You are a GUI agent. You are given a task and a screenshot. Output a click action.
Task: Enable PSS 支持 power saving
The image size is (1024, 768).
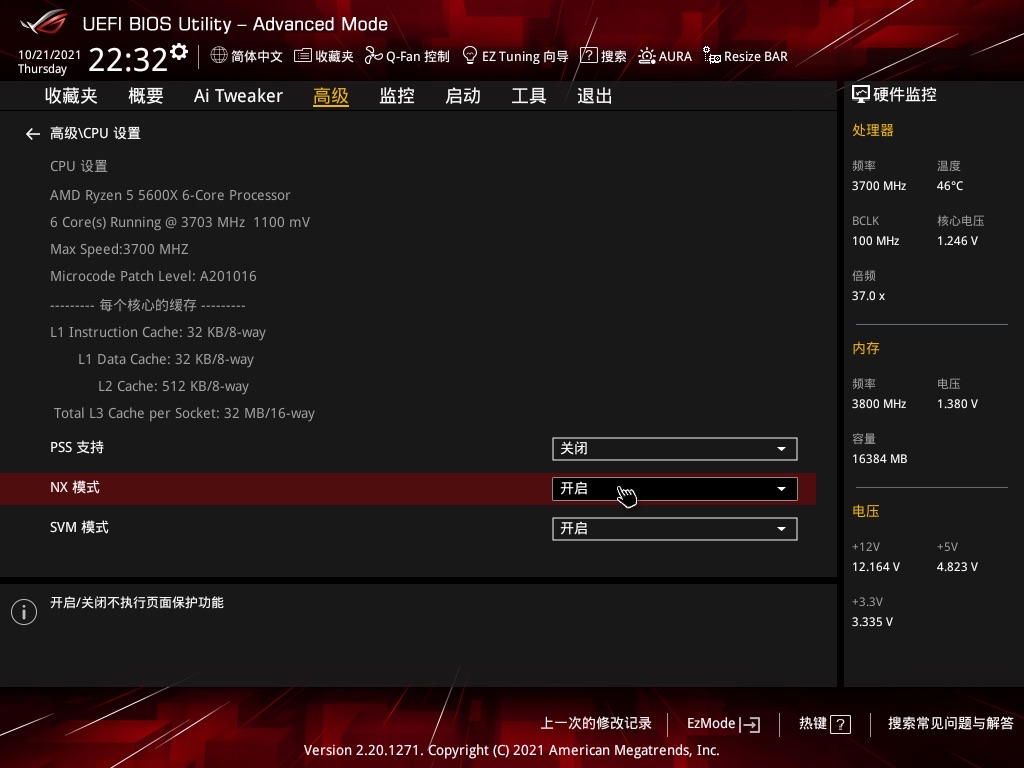674,448
